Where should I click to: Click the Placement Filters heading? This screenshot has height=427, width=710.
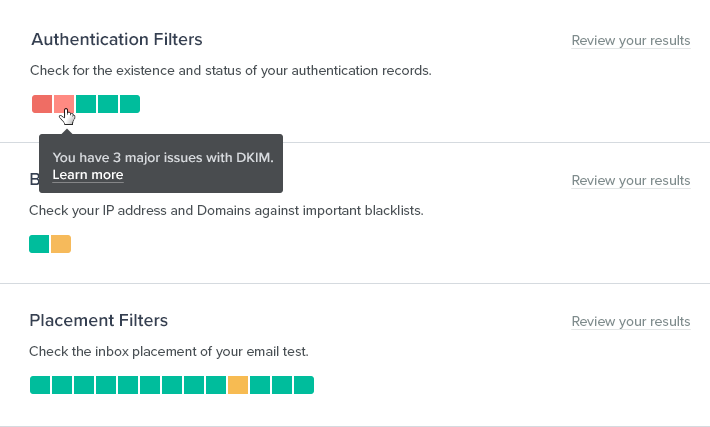coord(99,321)
